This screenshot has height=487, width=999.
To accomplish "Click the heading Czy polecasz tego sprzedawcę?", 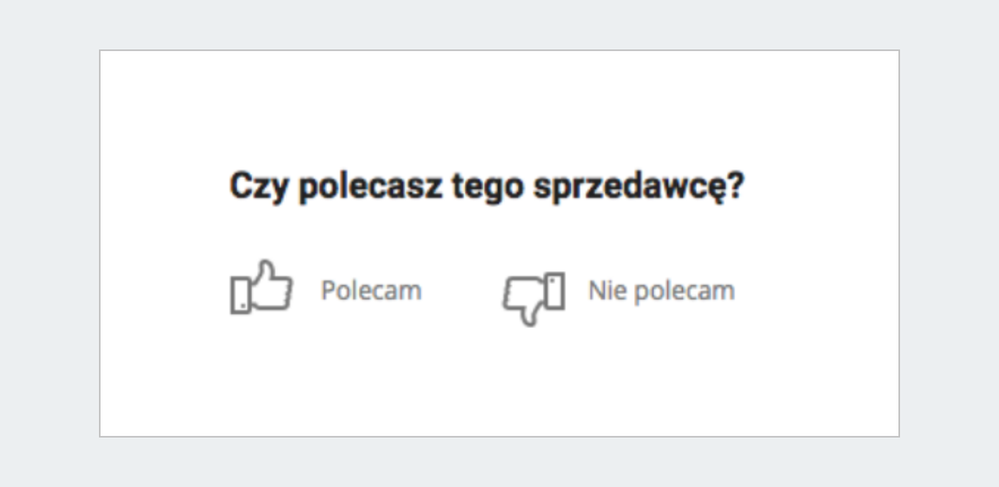I will (x=487, y=187).
